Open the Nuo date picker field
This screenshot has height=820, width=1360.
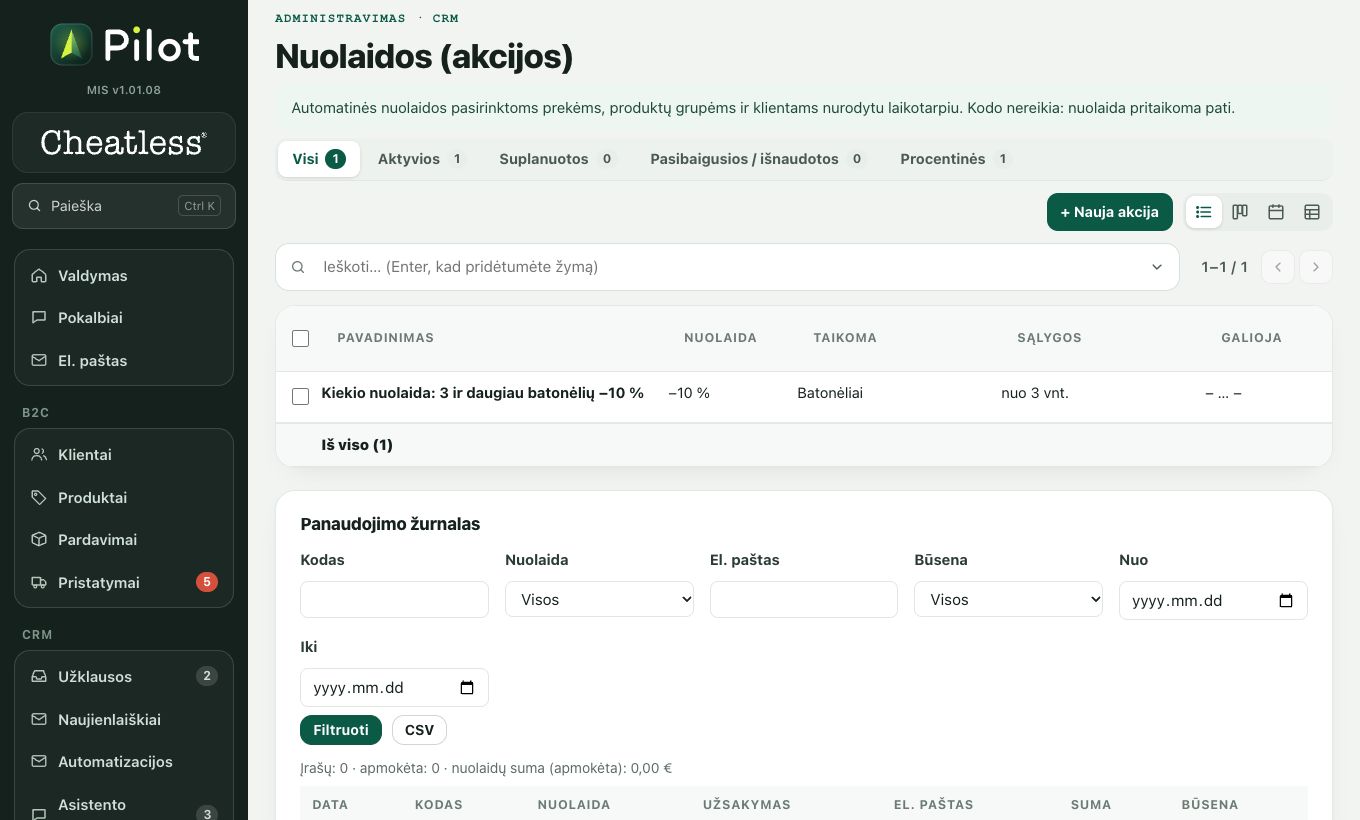[x=1213, y=600]
